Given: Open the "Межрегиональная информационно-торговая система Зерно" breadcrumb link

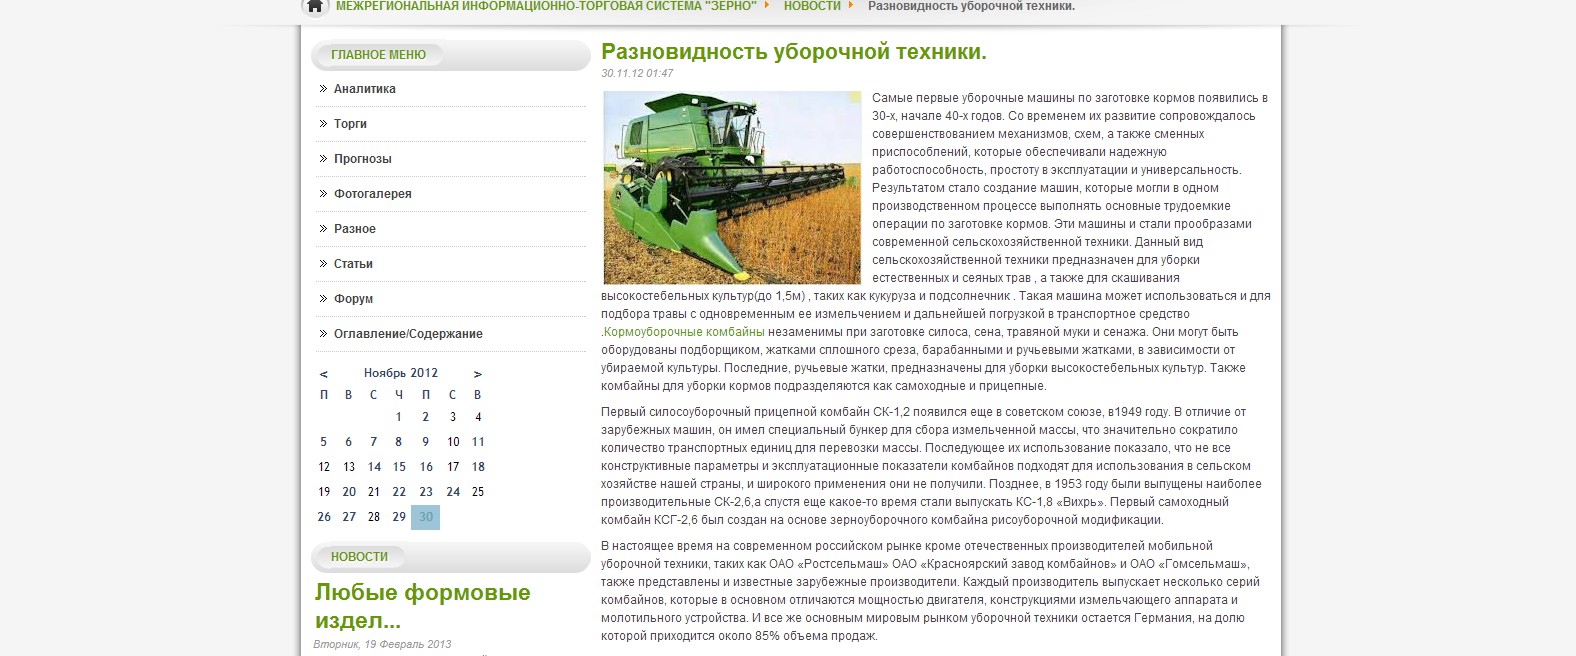Looking at the screenshot, I should [548, 6].
